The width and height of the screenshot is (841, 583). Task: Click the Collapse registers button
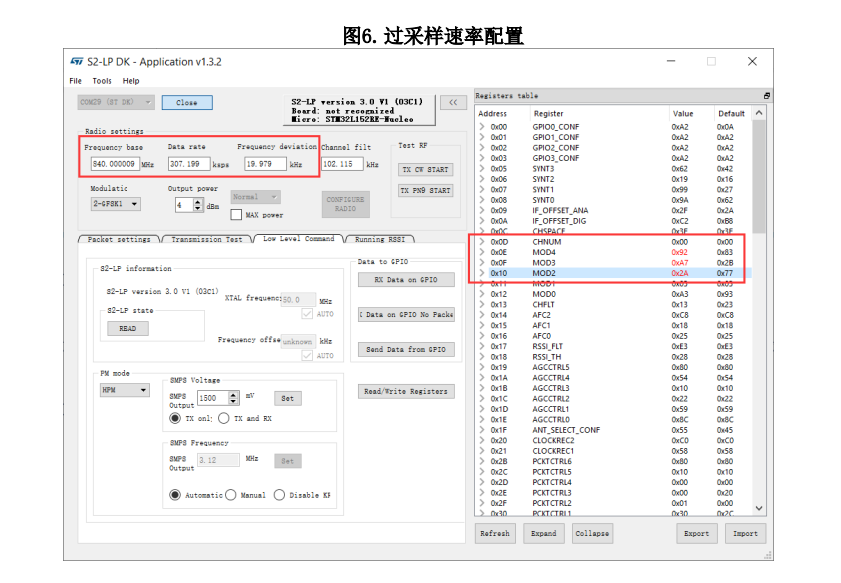592,534
